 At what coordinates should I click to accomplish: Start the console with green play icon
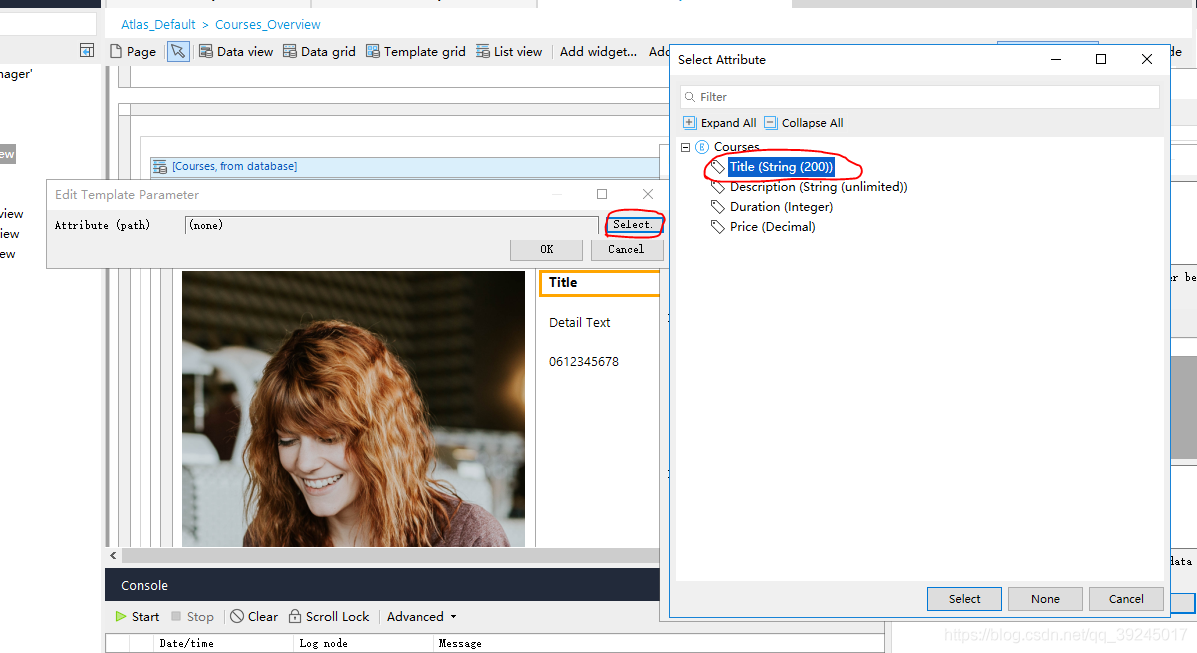[x=121, y=616]
